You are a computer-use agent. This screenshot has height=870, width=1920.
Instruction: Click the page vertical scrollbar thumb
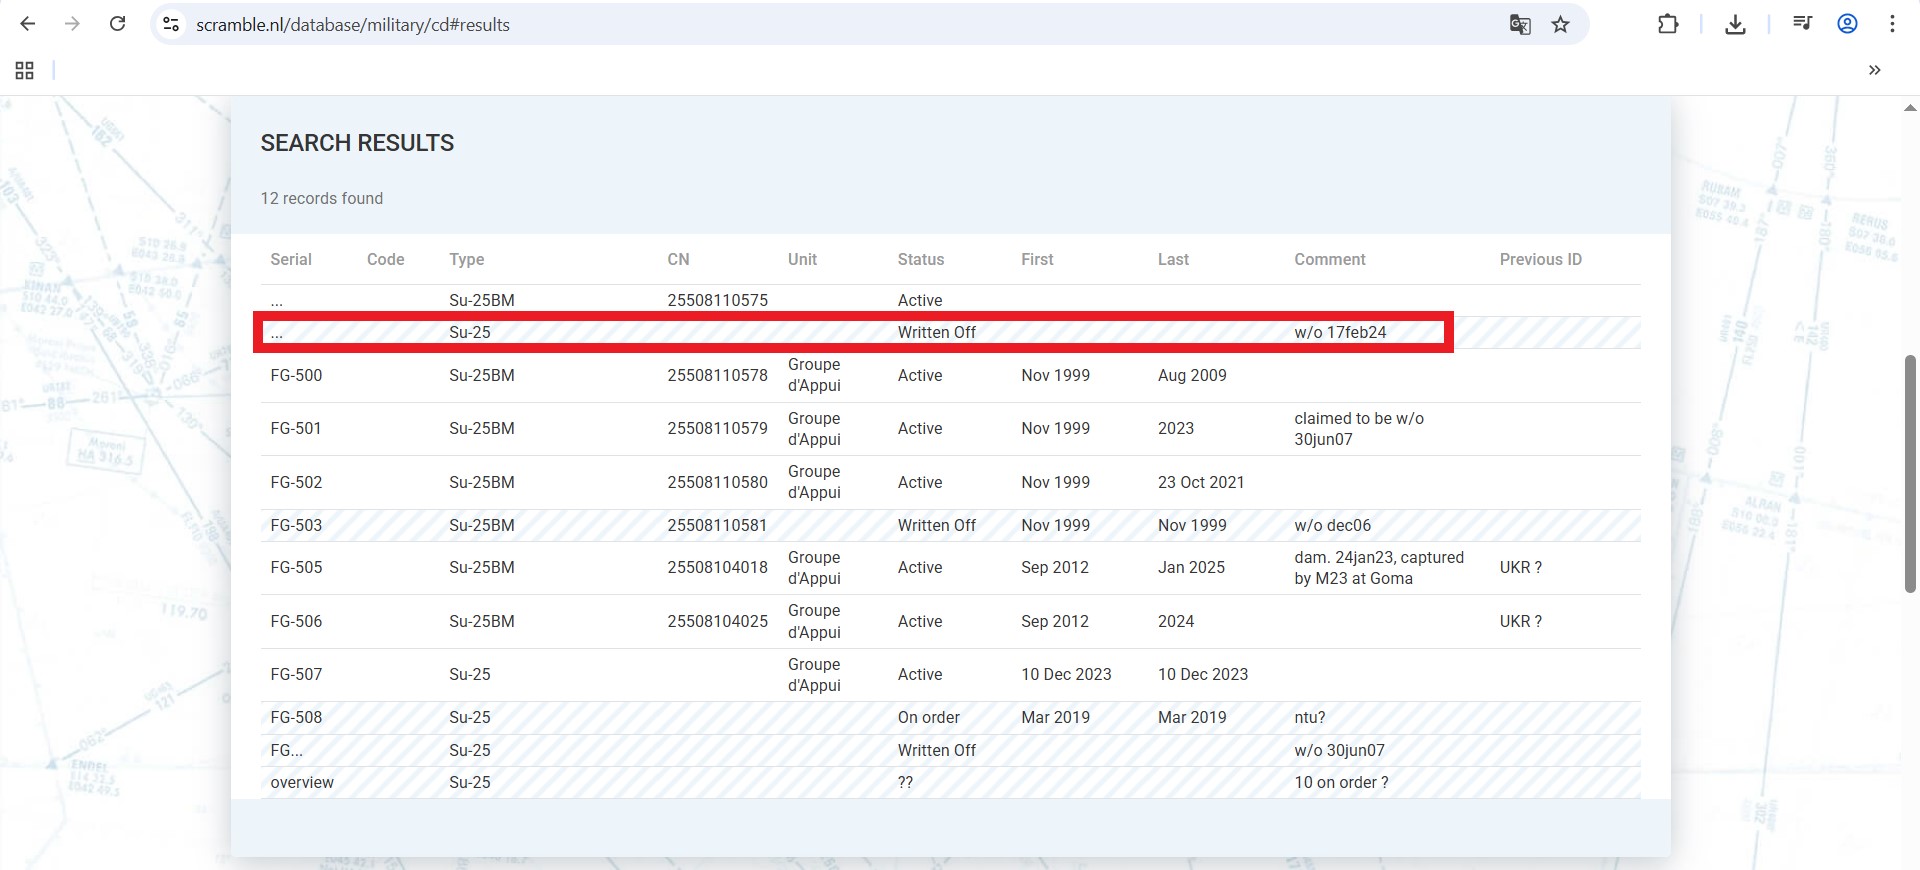[x=1910, y=473]
